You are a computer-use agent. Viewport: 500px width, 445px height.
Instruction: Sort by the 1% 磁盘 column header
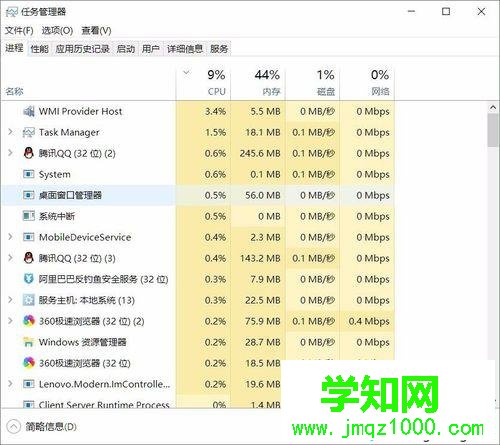(x=313, y=83)
